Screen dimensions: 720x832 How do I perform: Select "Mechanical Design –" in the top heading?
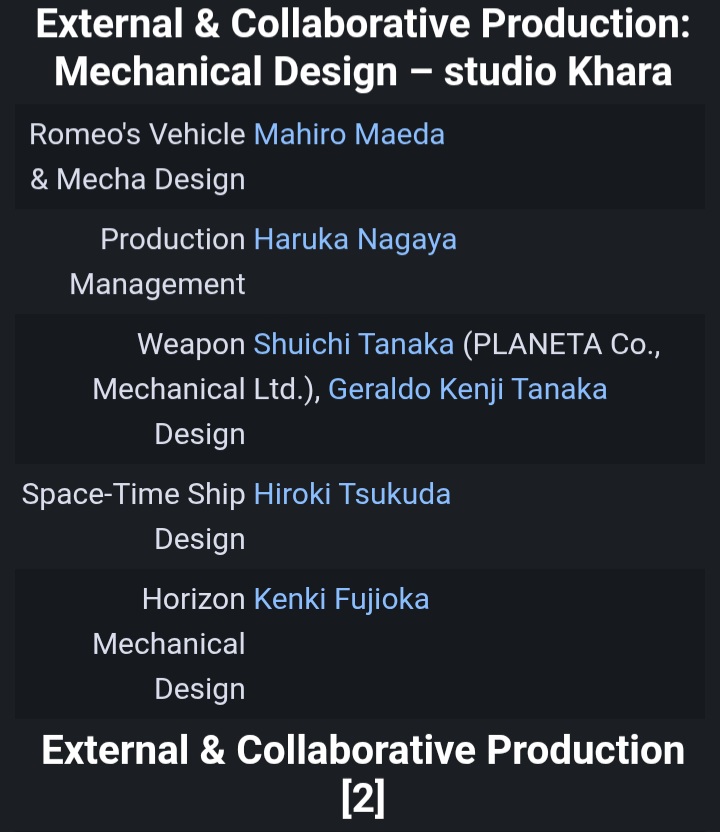tap(244, 71)
